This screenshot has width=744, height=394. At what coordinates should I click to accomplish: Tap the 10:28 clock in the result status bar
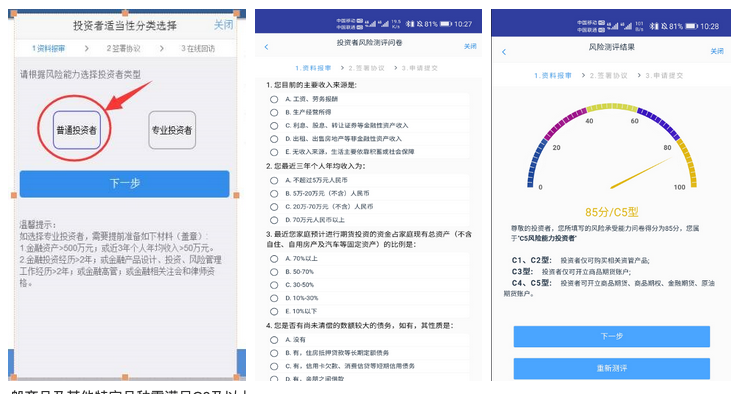(709, 26)
